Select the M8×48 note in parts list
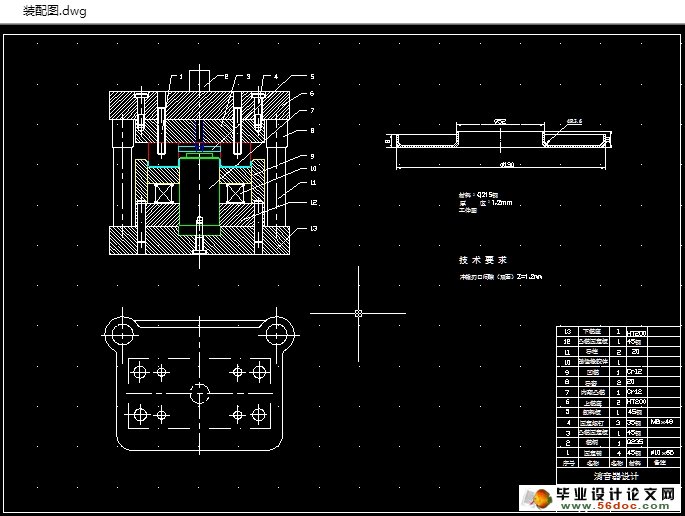This screenshot has width=685, height=516. [662, 422]
